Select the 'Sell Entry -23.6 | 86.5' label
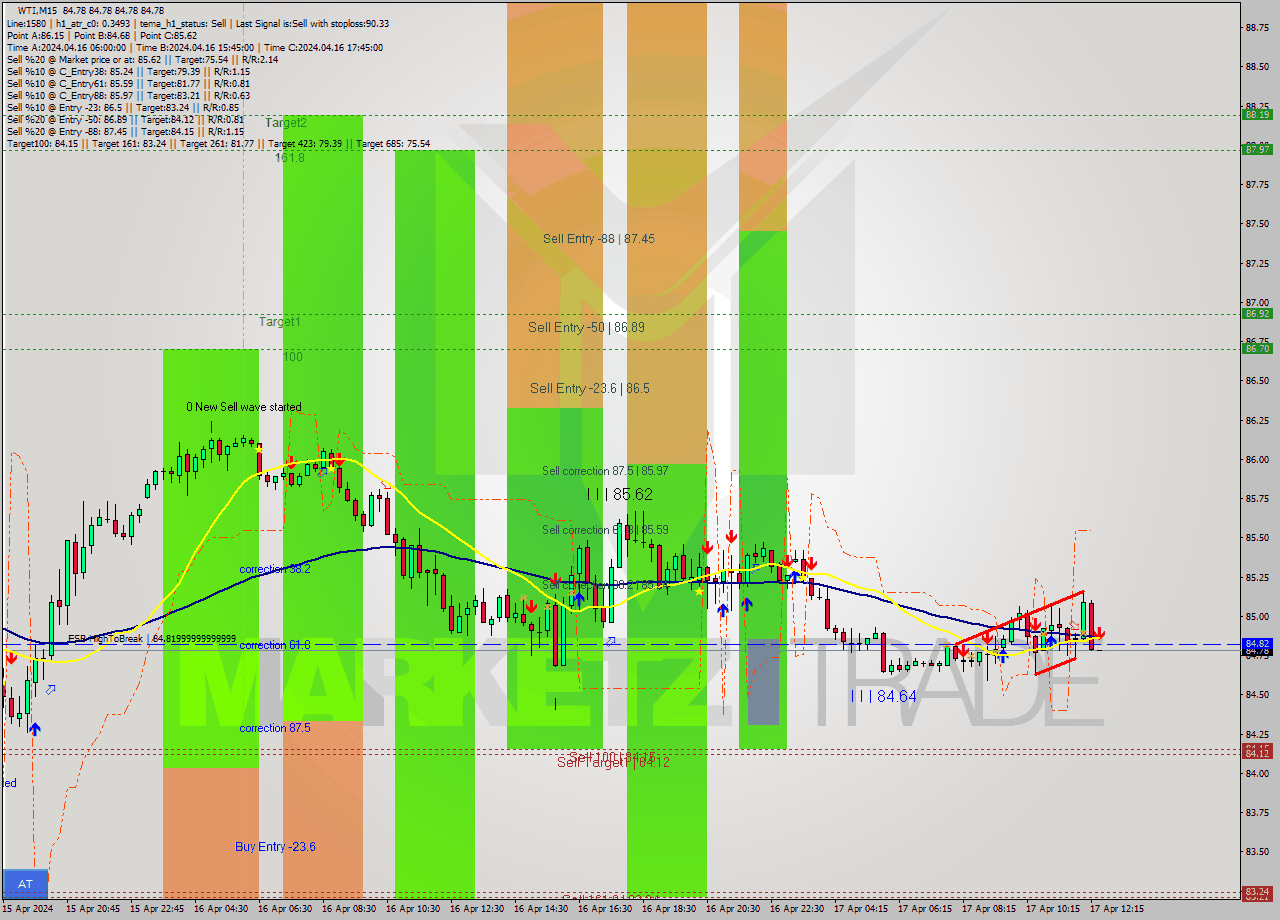Image resolution: width=1280 pixels, height=920 pixels. point(590,389)
